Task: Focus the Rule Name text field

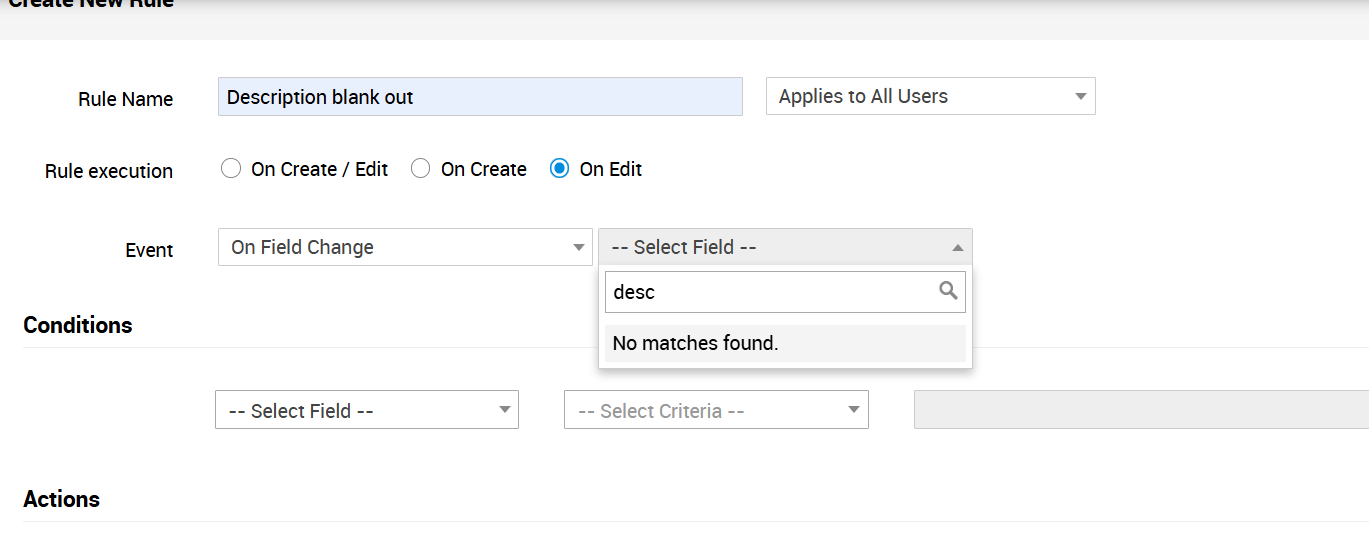Action: 480,97
